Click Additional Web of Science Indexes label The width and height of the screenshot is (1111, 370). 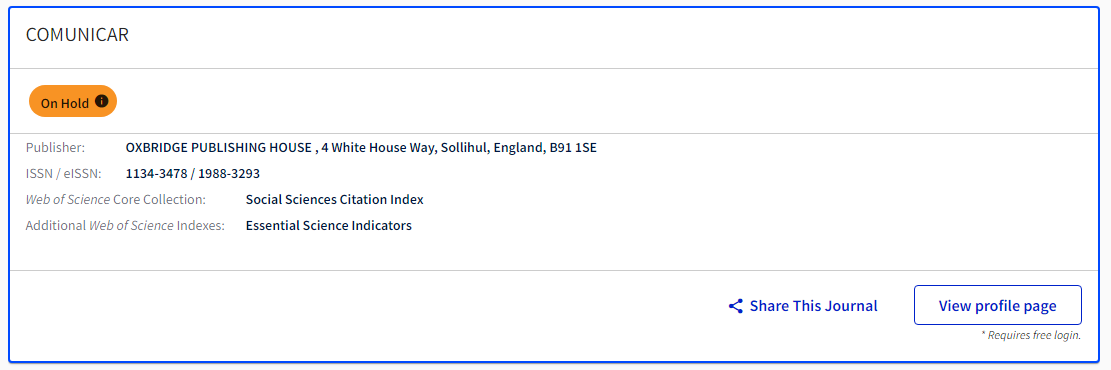[125, 226]
